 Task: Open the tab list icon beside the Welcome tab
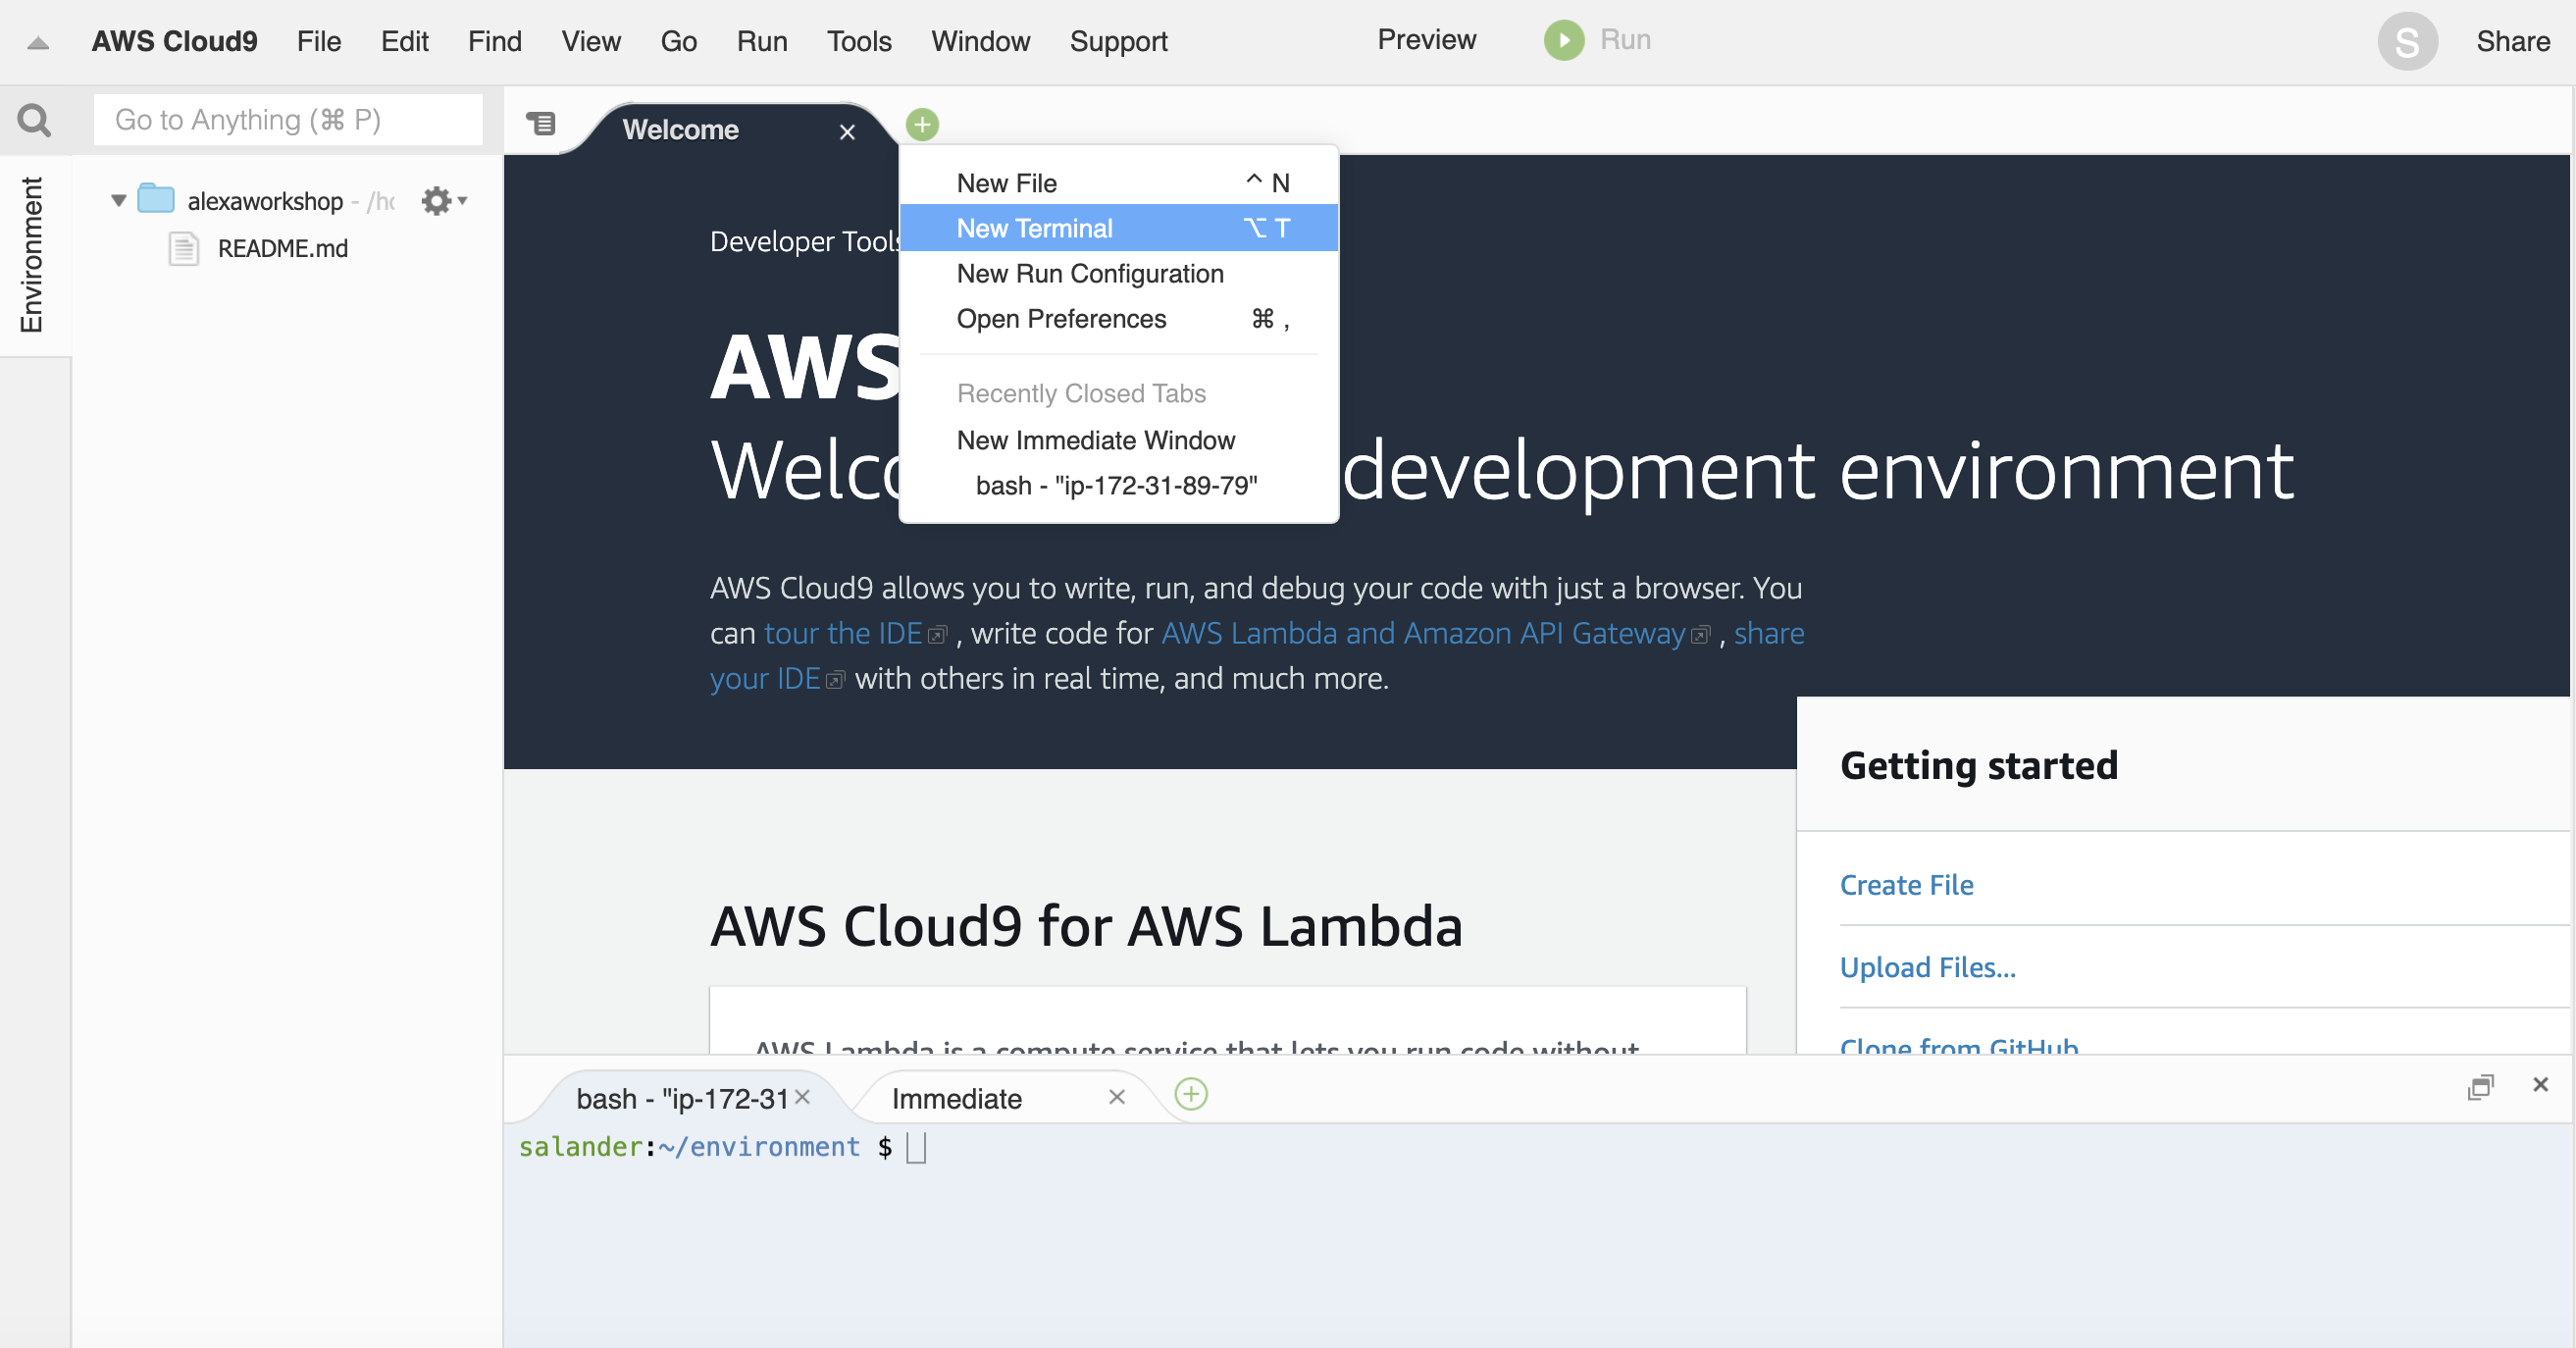[541, 123]
